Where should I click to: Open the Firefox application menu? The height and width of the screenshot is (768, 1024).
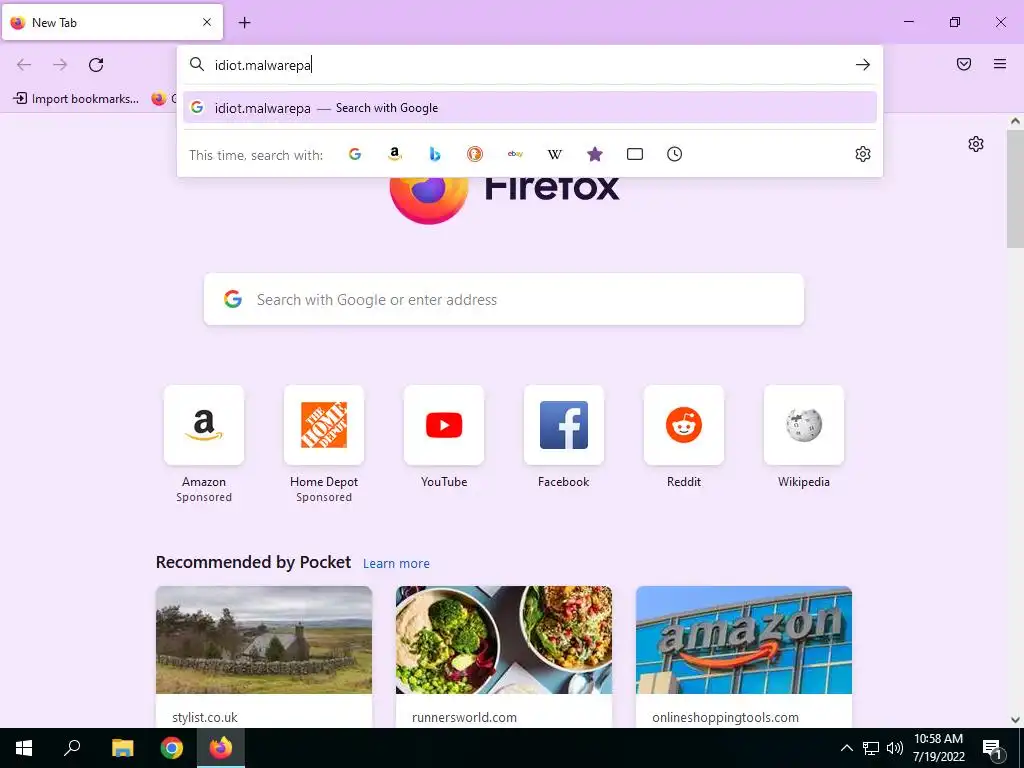click(x=1000, y=64)
